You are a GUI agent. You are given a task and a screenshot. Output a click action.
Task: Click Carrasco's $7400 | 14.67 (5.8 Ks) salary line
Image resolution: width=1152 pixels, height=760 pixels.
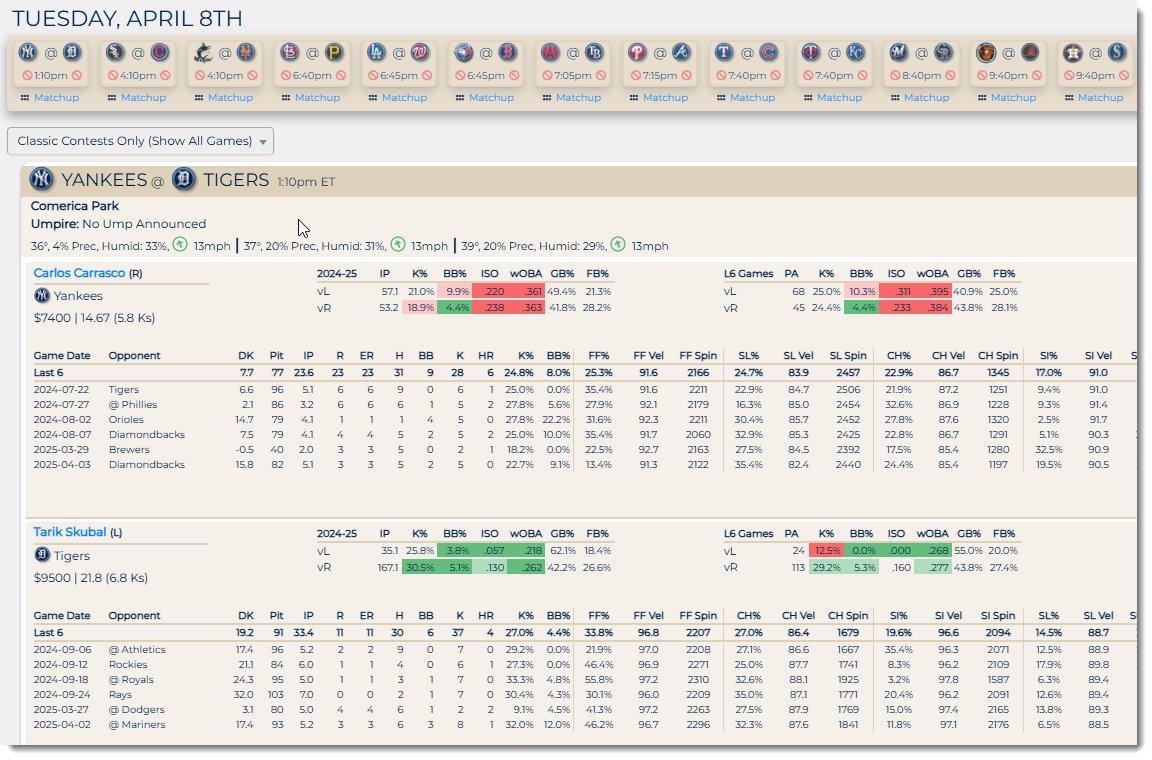[94, 318]
